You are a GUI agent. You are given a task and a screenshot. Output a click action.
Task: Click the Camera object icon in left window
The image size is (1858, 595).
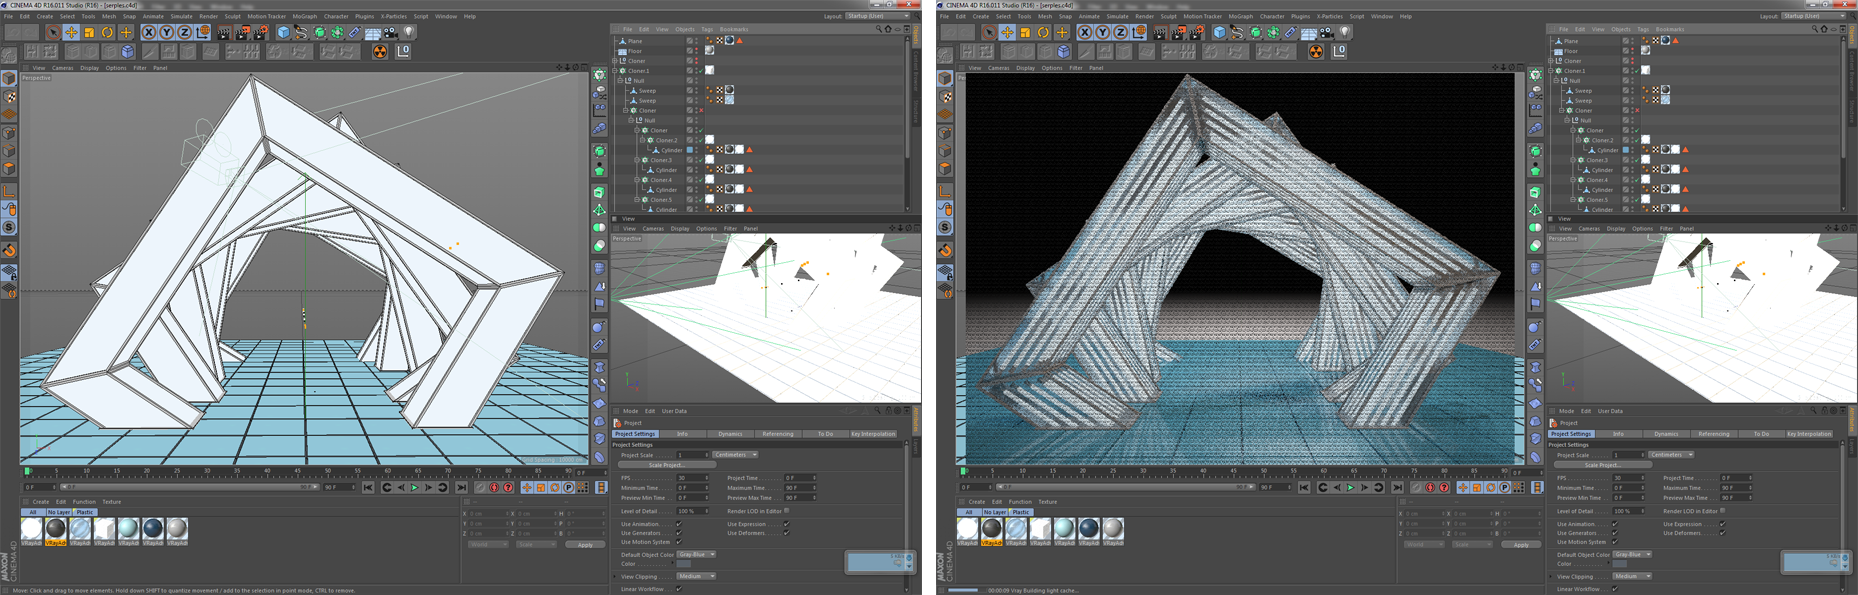coord(390,32)
